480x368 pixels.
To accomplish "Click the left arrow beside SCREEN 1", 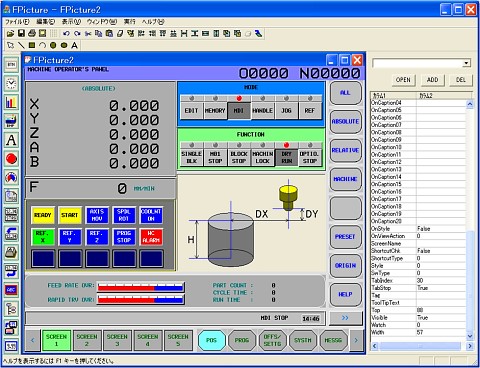I will 33,340.
